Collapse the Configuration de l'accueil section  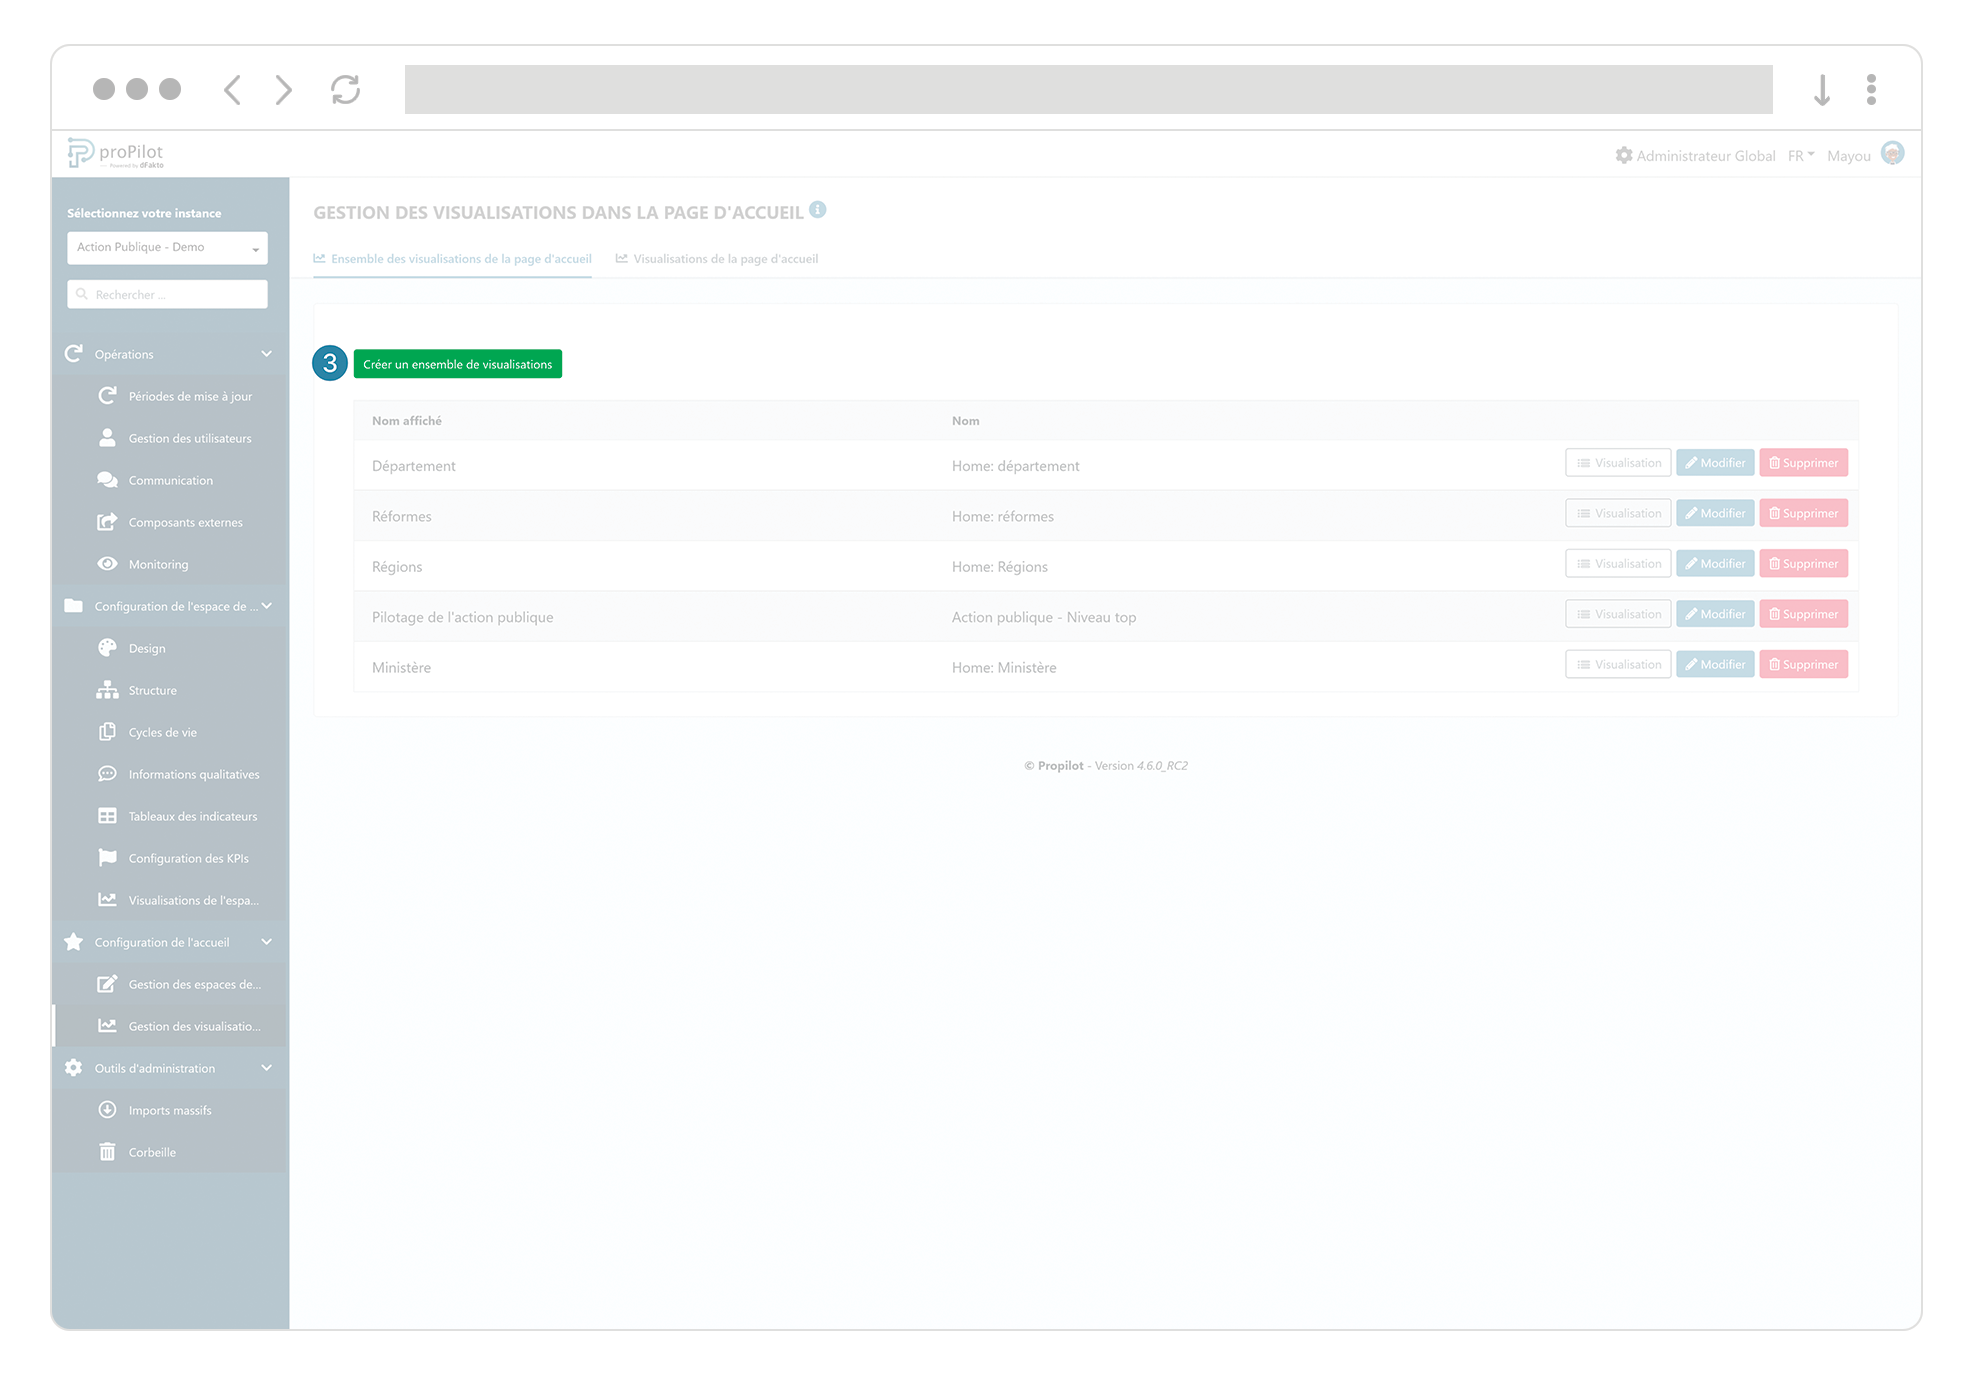[266, 942]
